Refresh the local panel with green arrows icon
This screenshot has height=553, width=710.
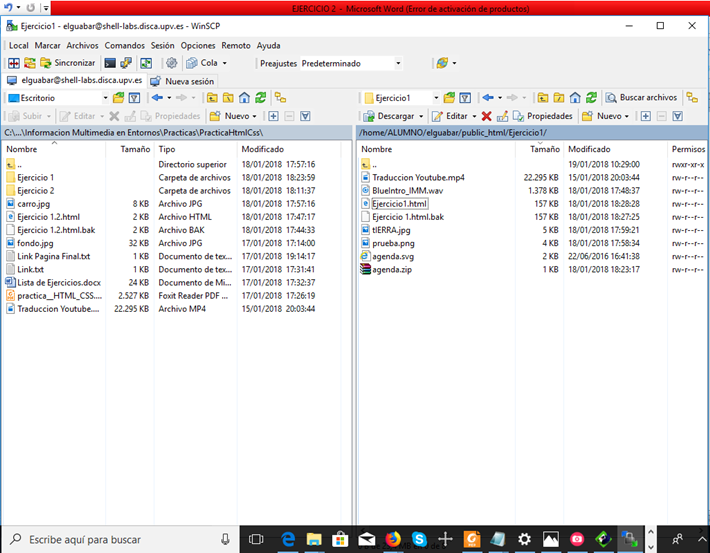click(260, 98)
